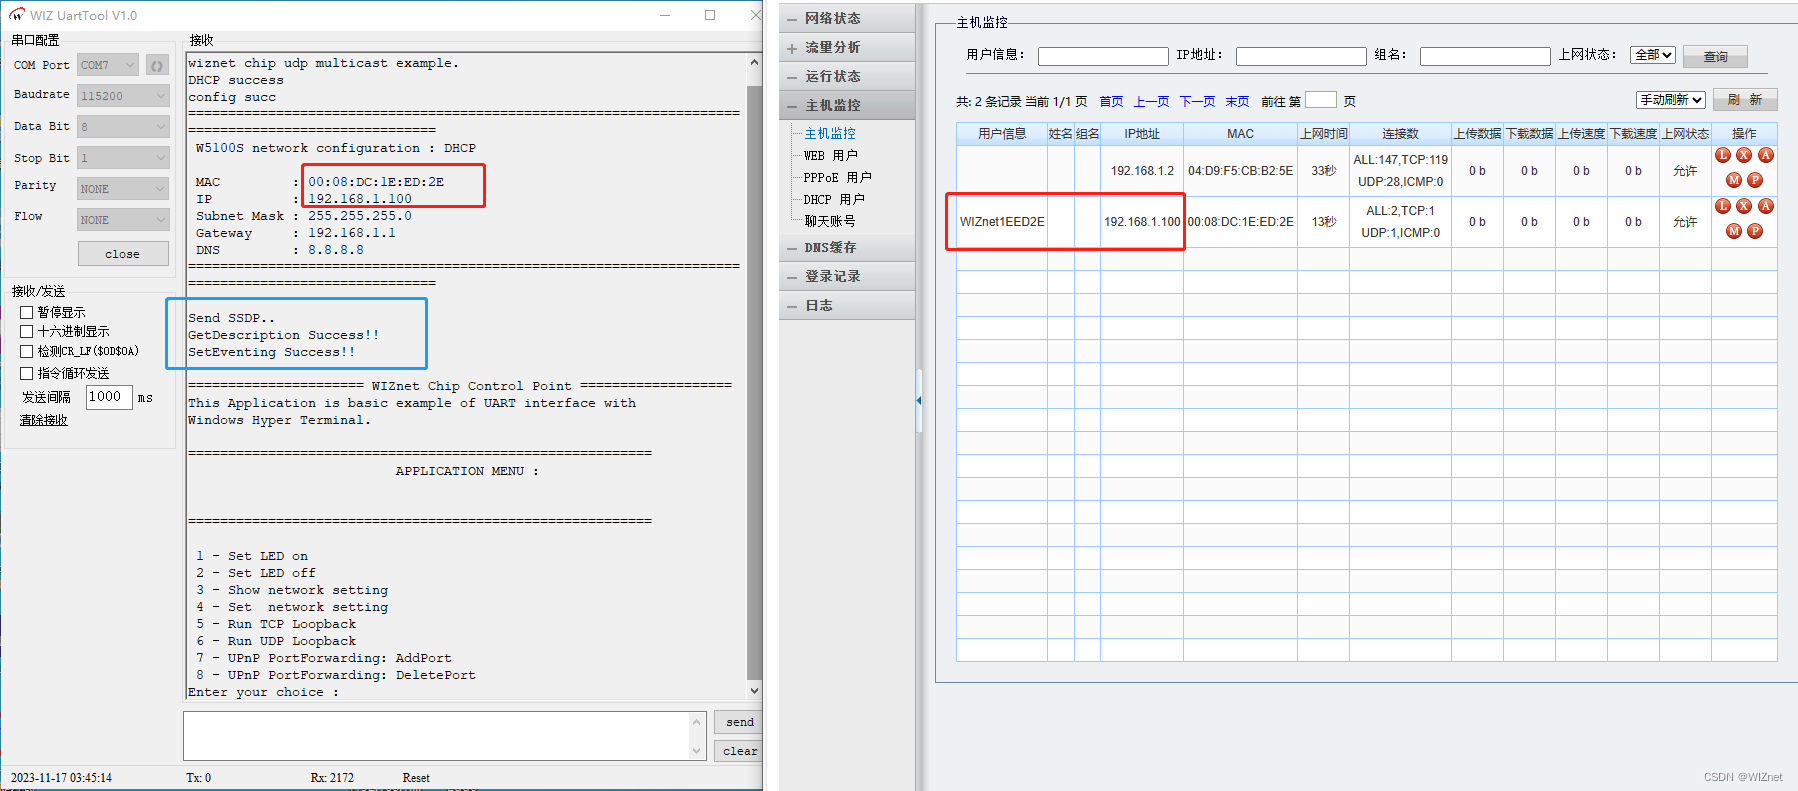
Task: Click the 连接数 column header
Action: coord(1400,134)
